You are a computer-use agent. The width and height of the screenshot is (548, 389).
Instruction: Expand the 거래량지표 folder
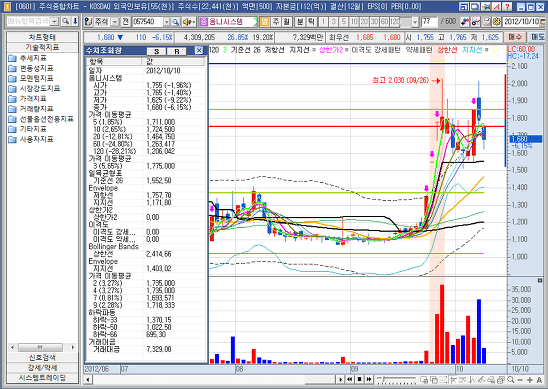point(31,109)
